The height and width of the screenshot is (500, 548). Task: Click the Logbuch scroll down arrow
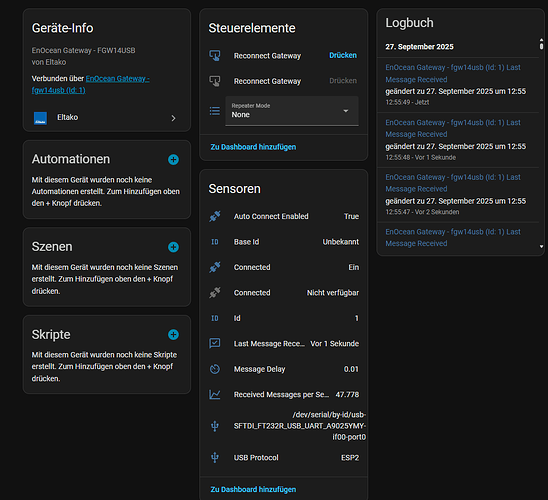pyautogui.click(x=541, y=247)
